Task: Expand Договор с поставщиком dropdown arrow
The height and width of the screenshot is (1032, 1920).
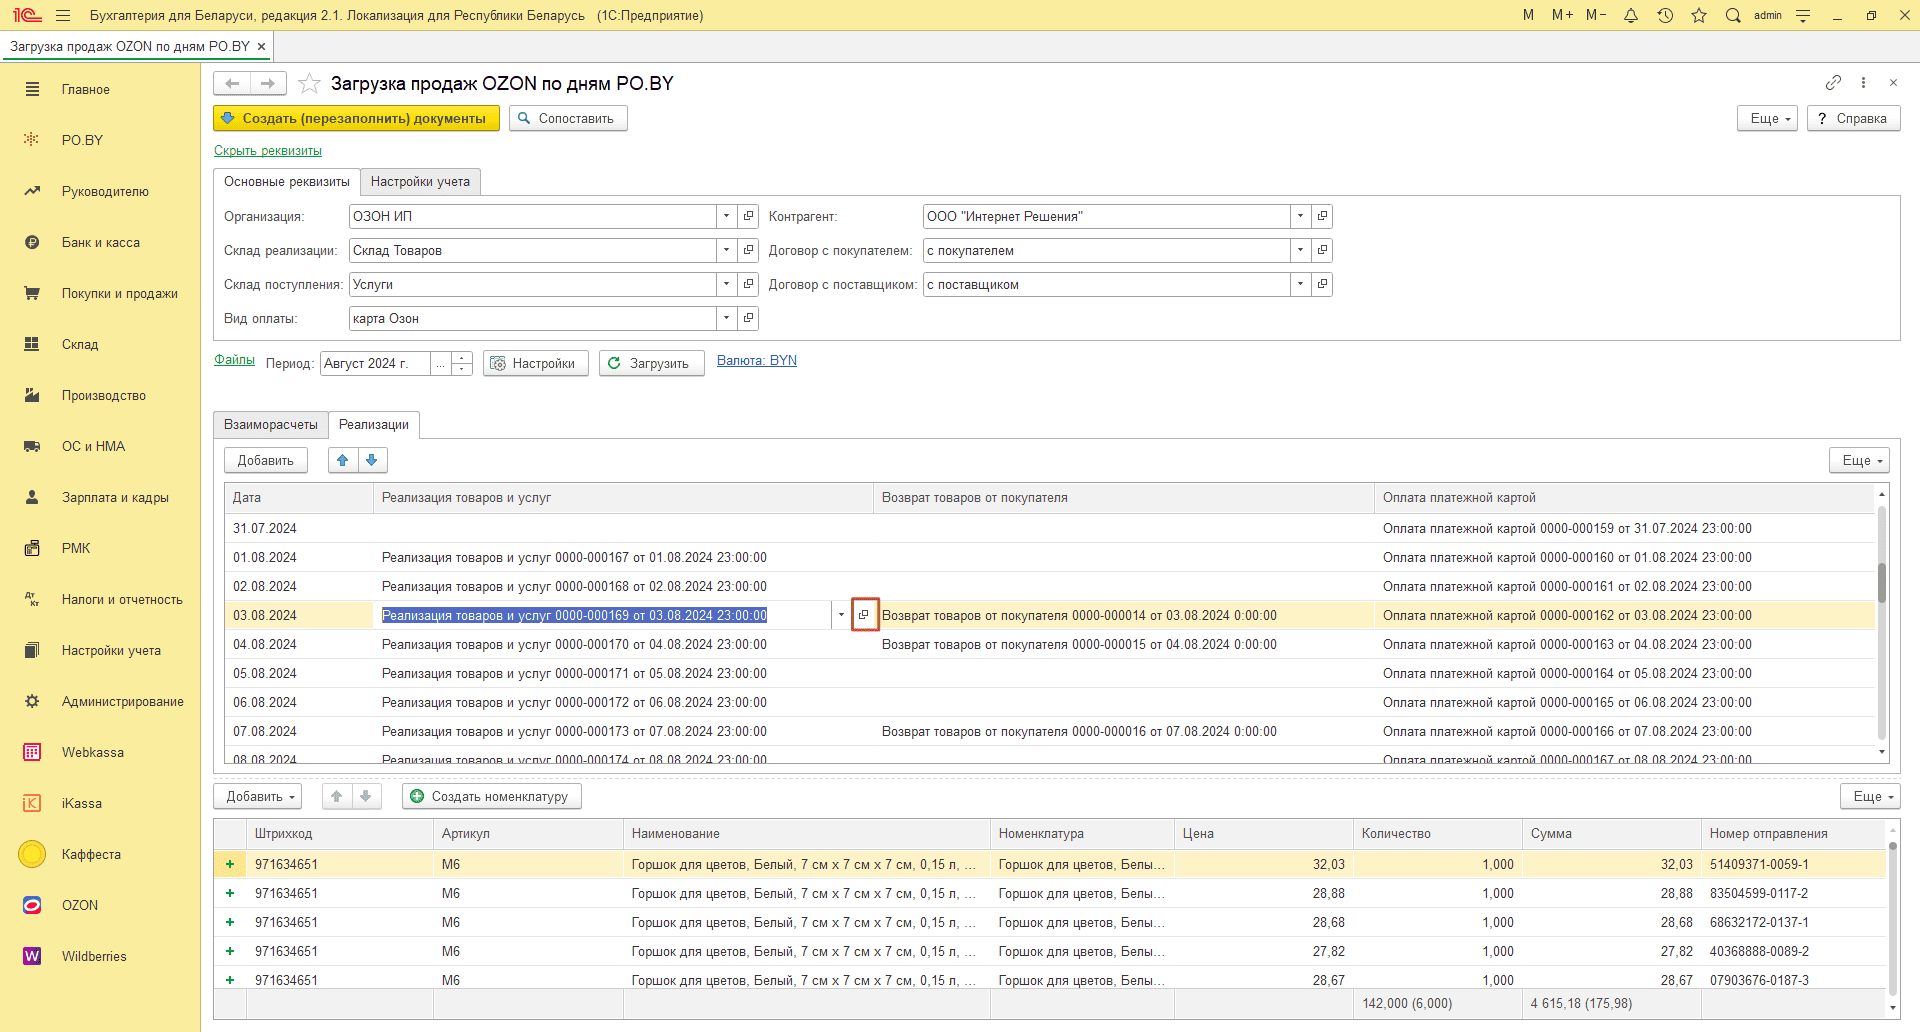Action: click(x=1300, y=284)
